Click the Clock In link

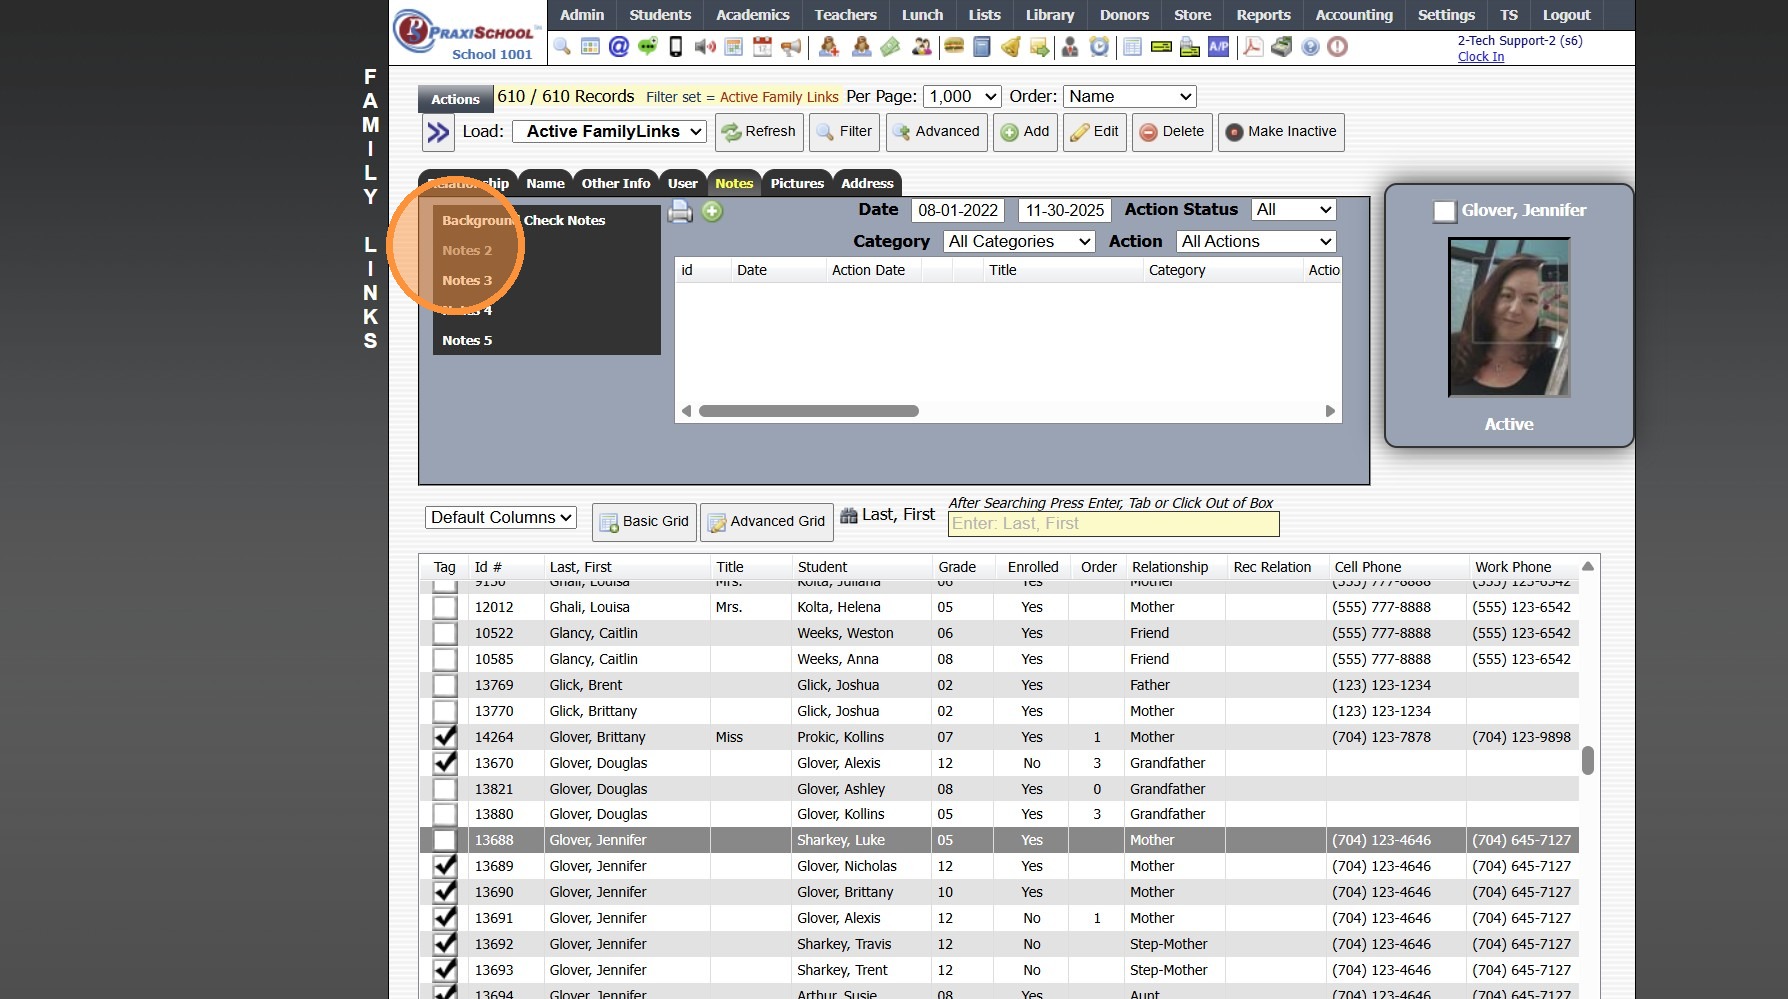click(x=1480, y=57)
